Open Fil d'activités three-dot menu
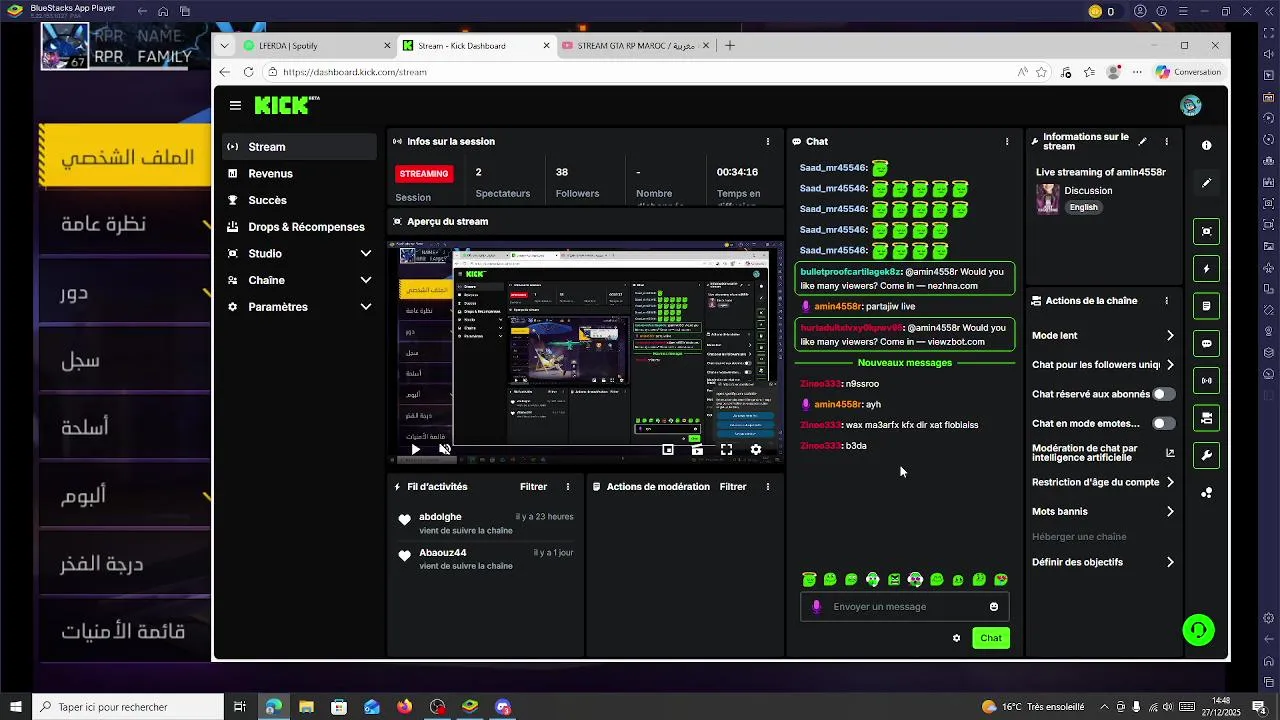Viewport: 1280px width, 720px height. tap(568, 486)
